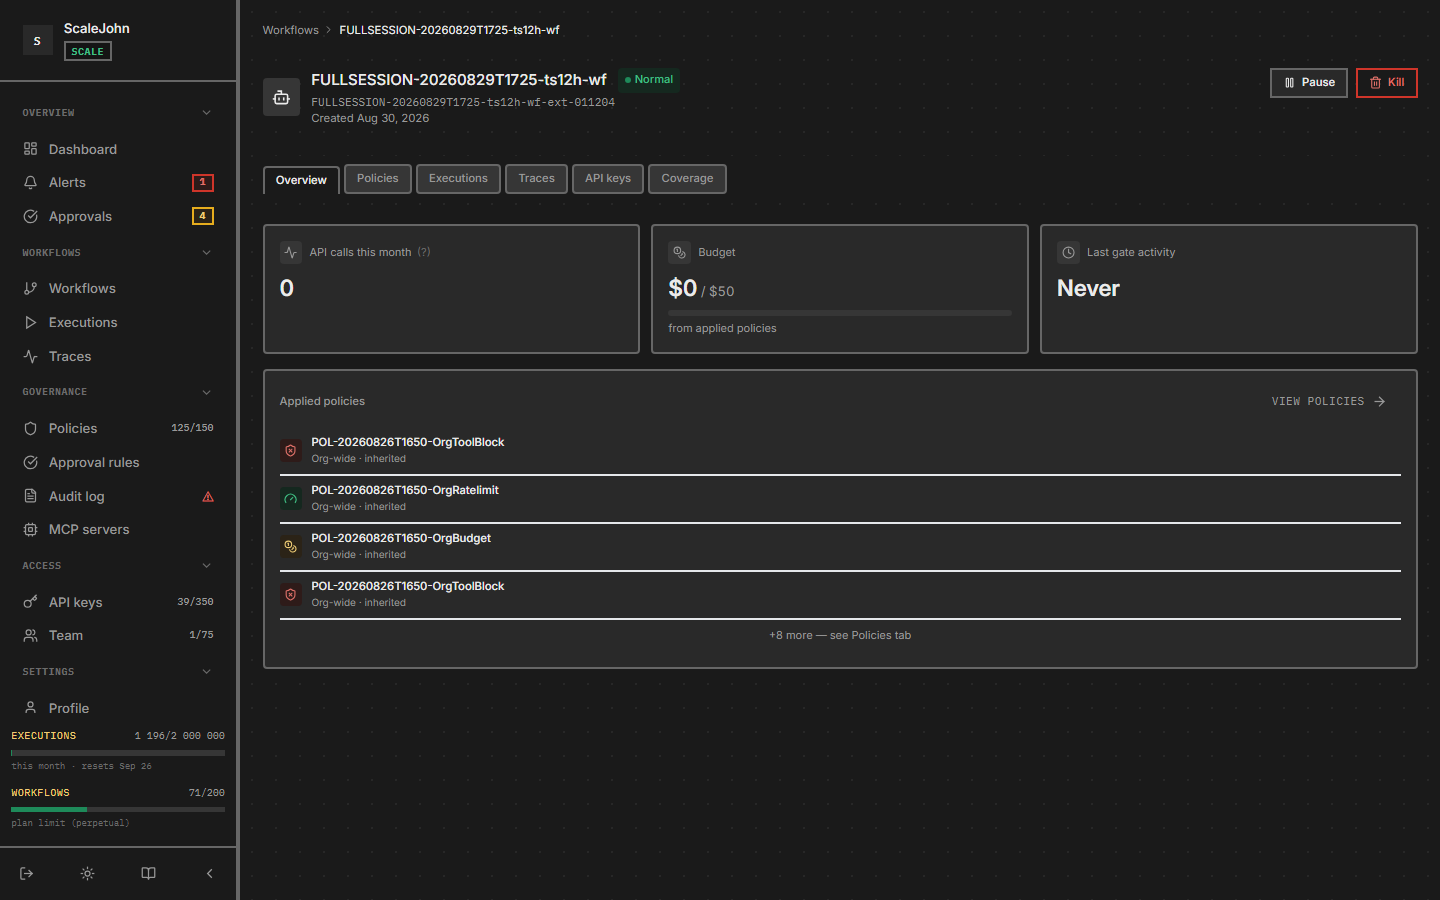Kill the workflow
1440x900 pixels.
coord(1386,83)
